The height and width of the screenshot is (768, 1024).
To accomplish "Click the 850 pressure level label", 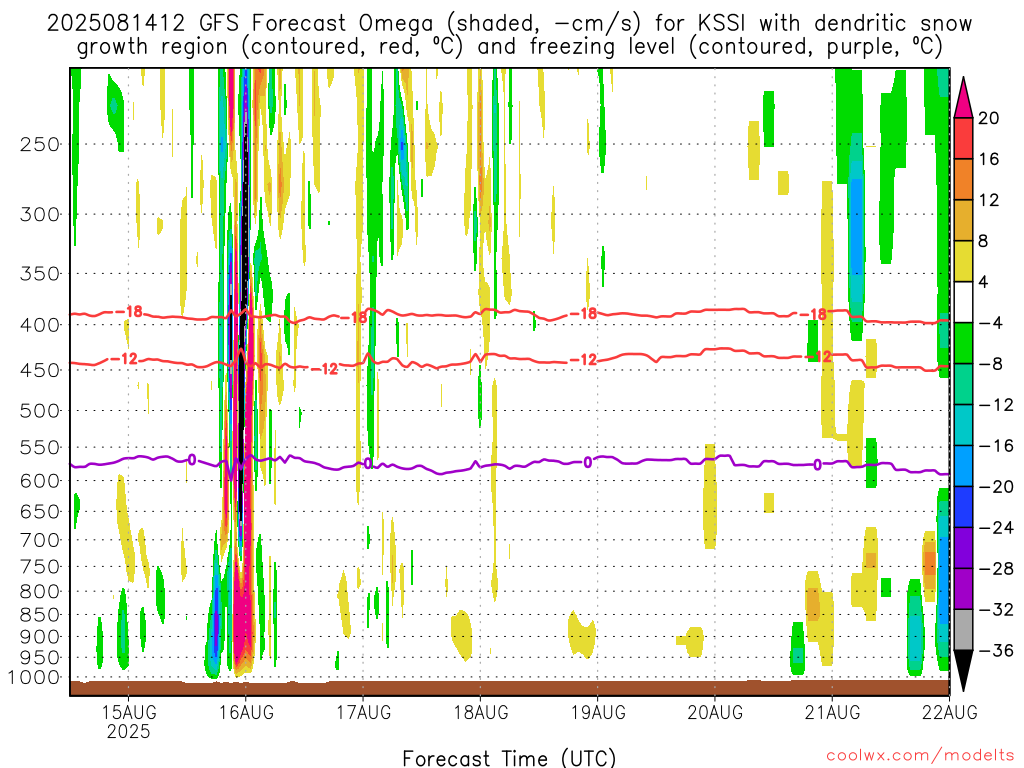I will pyautogui.click(x=40, y=615).
